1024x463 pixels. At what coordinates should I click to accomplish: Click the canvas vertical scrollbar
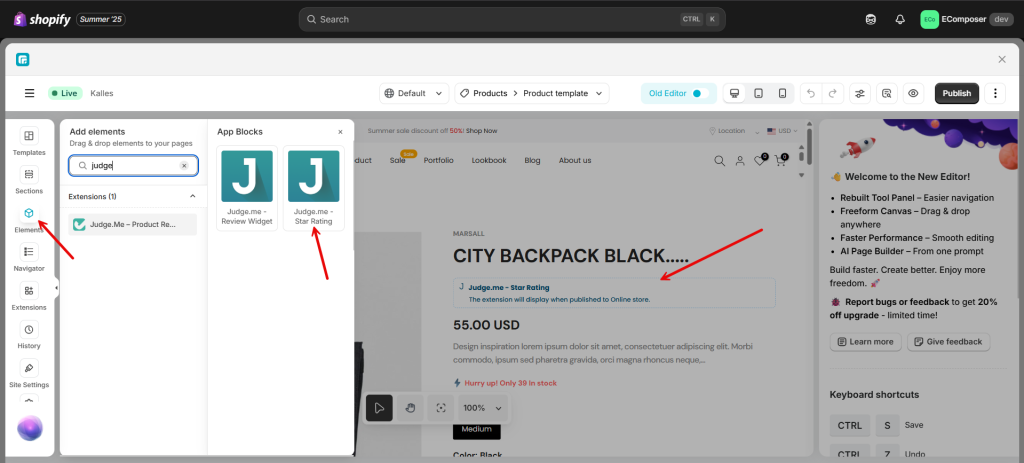pyautogui.click(x=810, y=147)
